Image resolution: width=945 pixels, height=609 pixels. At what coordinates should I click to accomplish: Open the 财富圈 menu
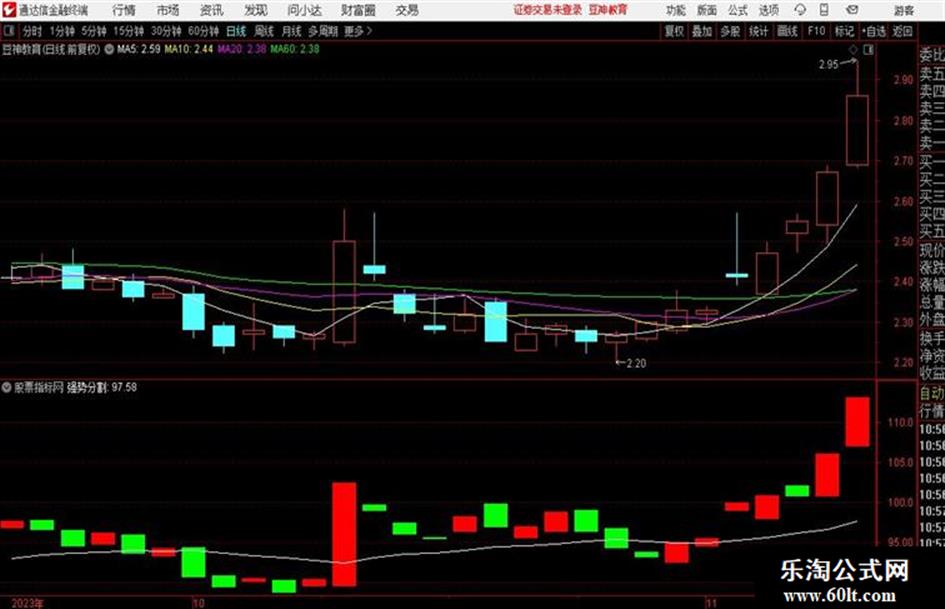[358, 10]
